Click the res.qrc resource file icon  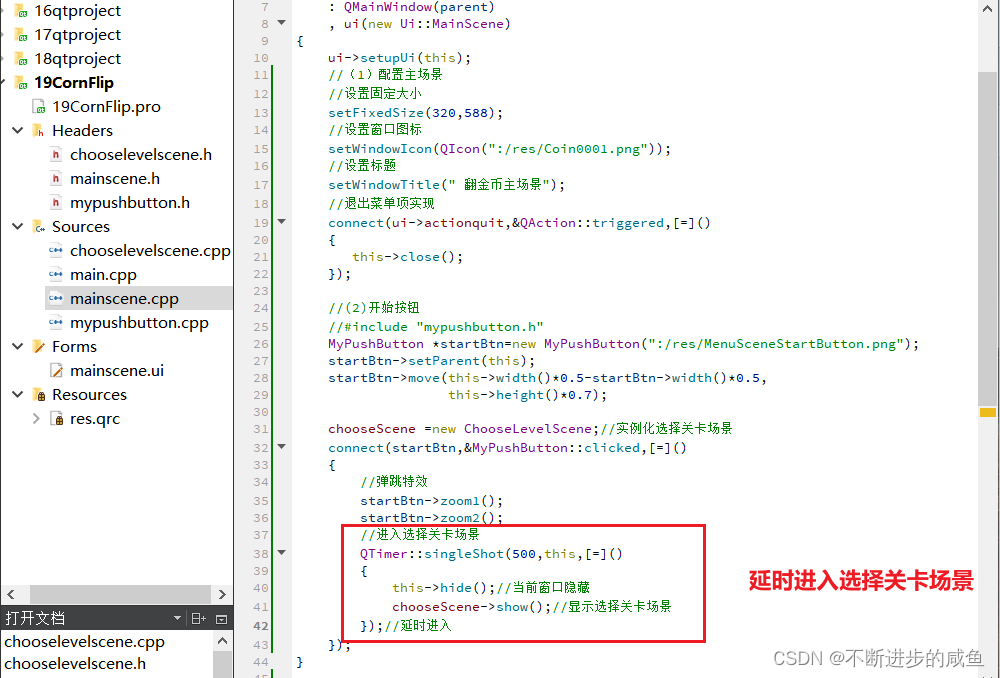(x=56, y=419)
